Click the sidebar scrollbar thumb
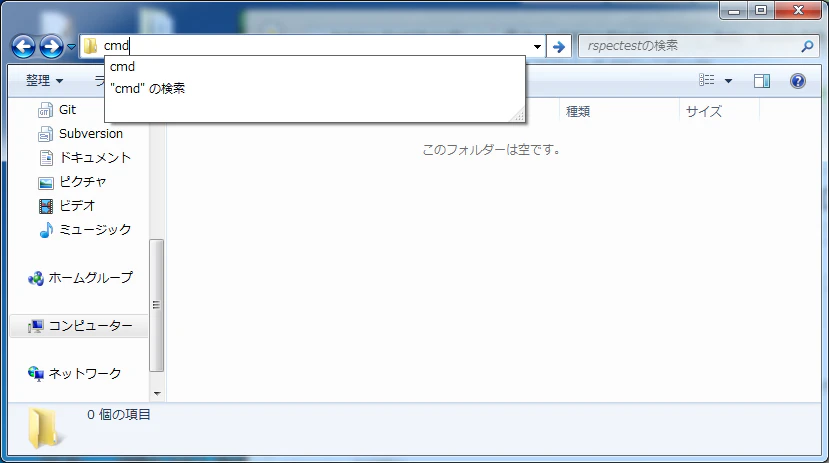The height and width of the screenshot is (463, 829). coord(156,305)
